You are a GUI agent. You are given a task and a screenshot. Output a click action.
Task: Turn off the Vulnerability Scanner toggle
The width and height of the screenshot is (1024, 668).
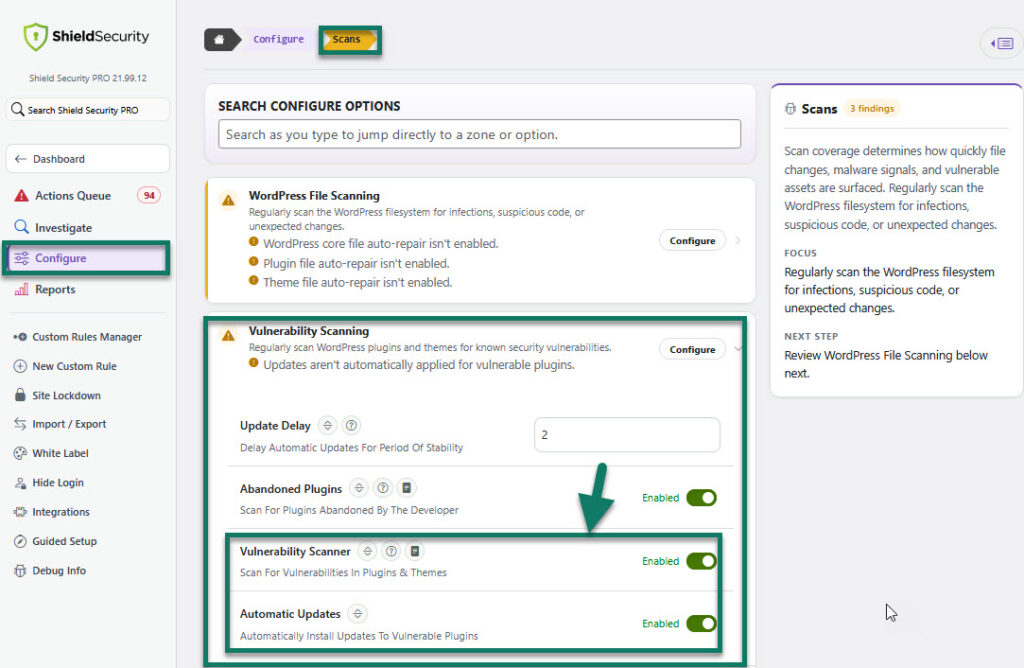[701, 561]
